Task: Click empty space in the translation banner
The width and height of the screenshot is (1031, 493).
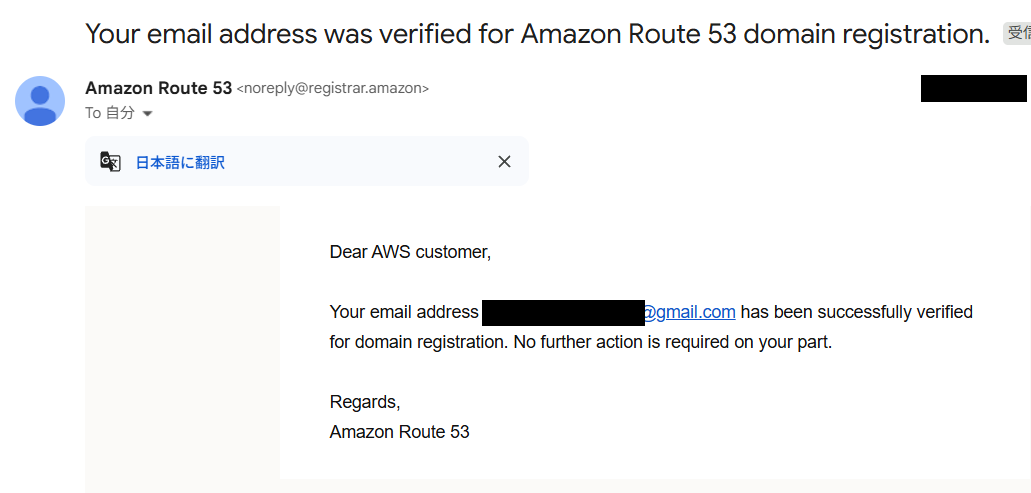Action: (x=362, y=162)
